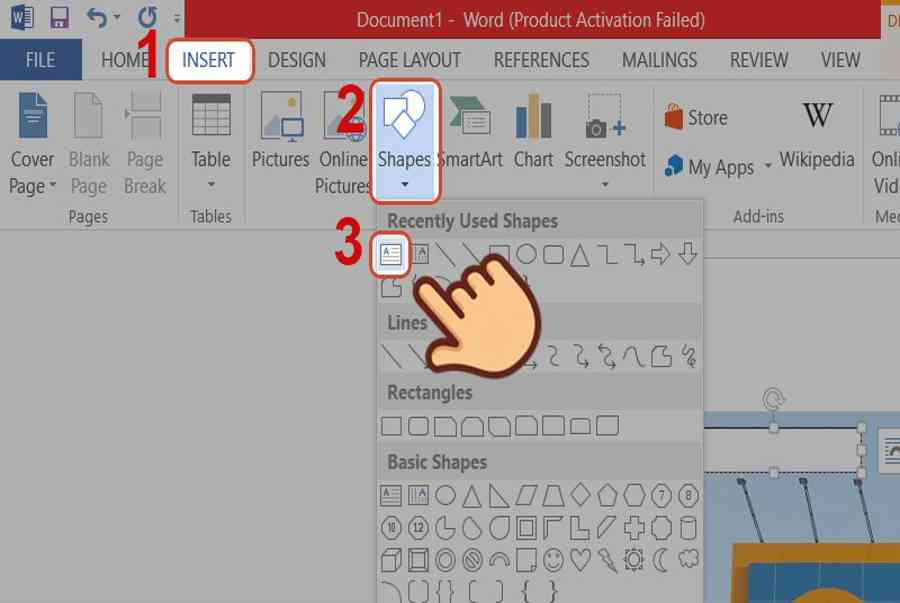900x603 pixels.
Task: Choose the Scribble shape in Lines
Action: [x=688, y=356]
